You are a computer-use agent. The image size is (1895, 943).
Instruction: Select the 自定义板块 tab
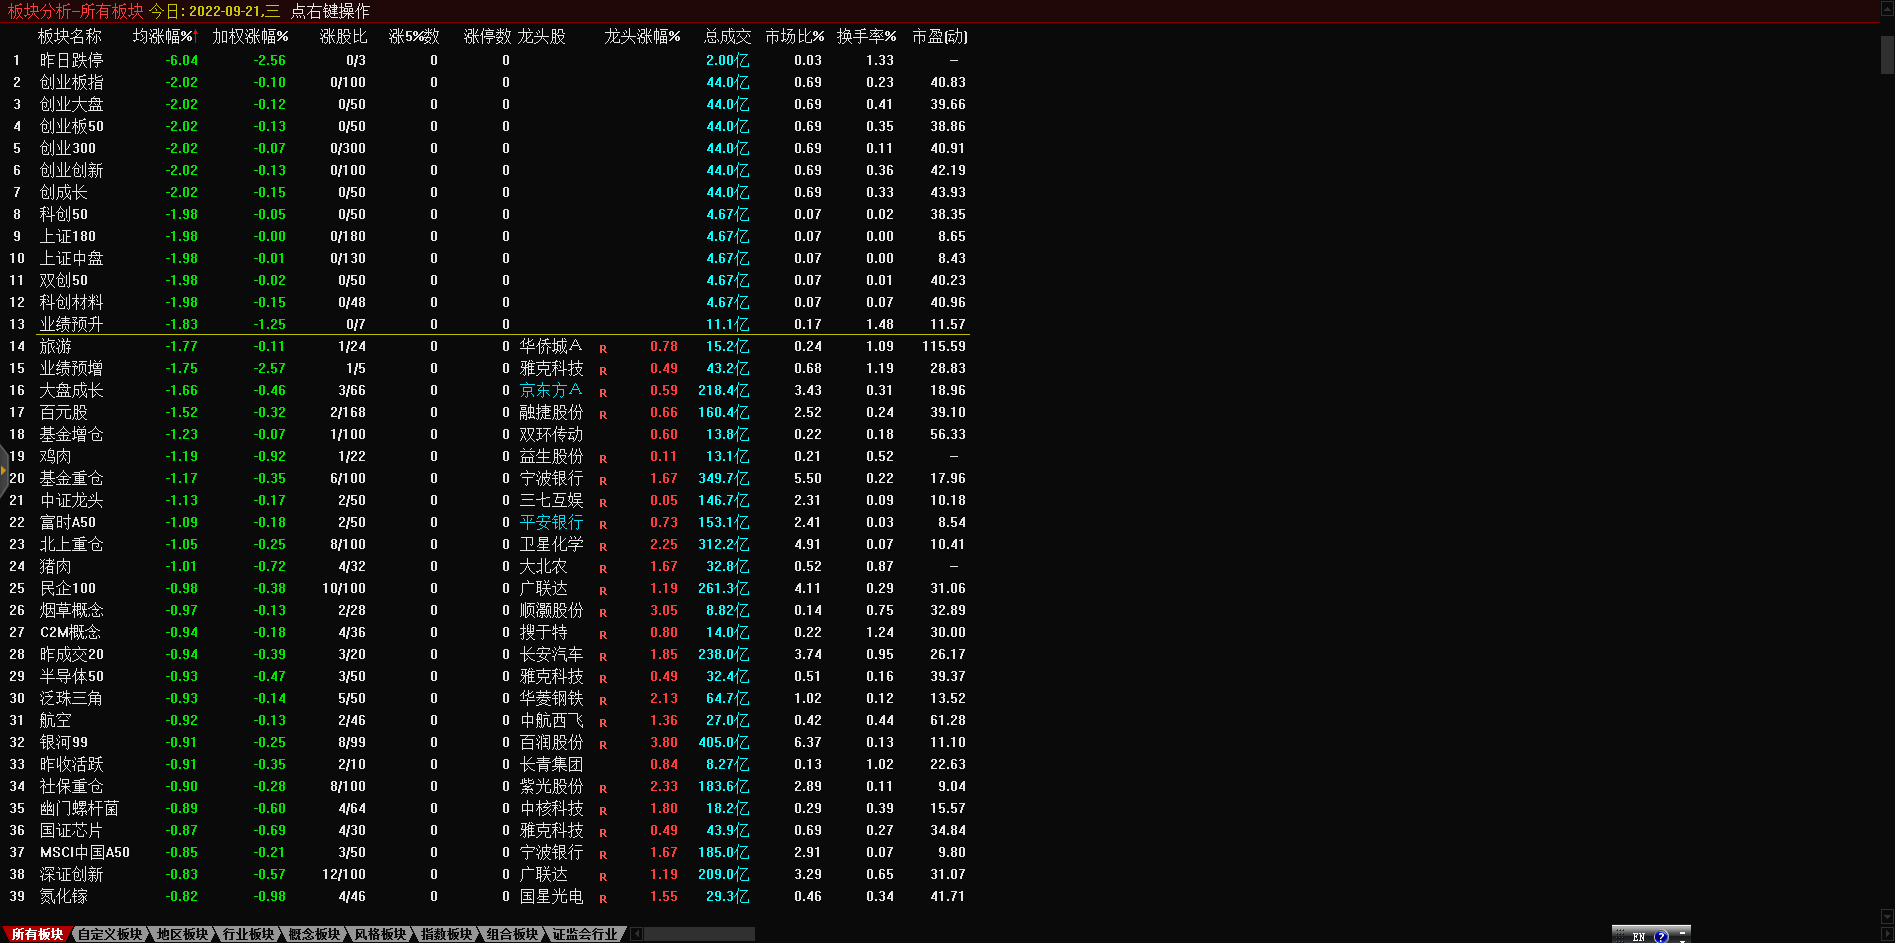[x=110, y=934]
